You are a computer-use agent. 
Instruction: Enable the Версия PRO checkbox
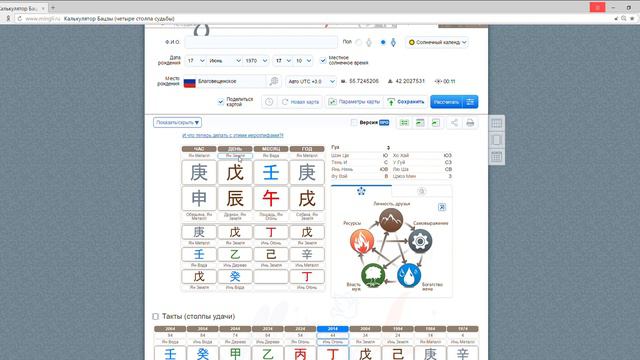(x=354, y=122)
